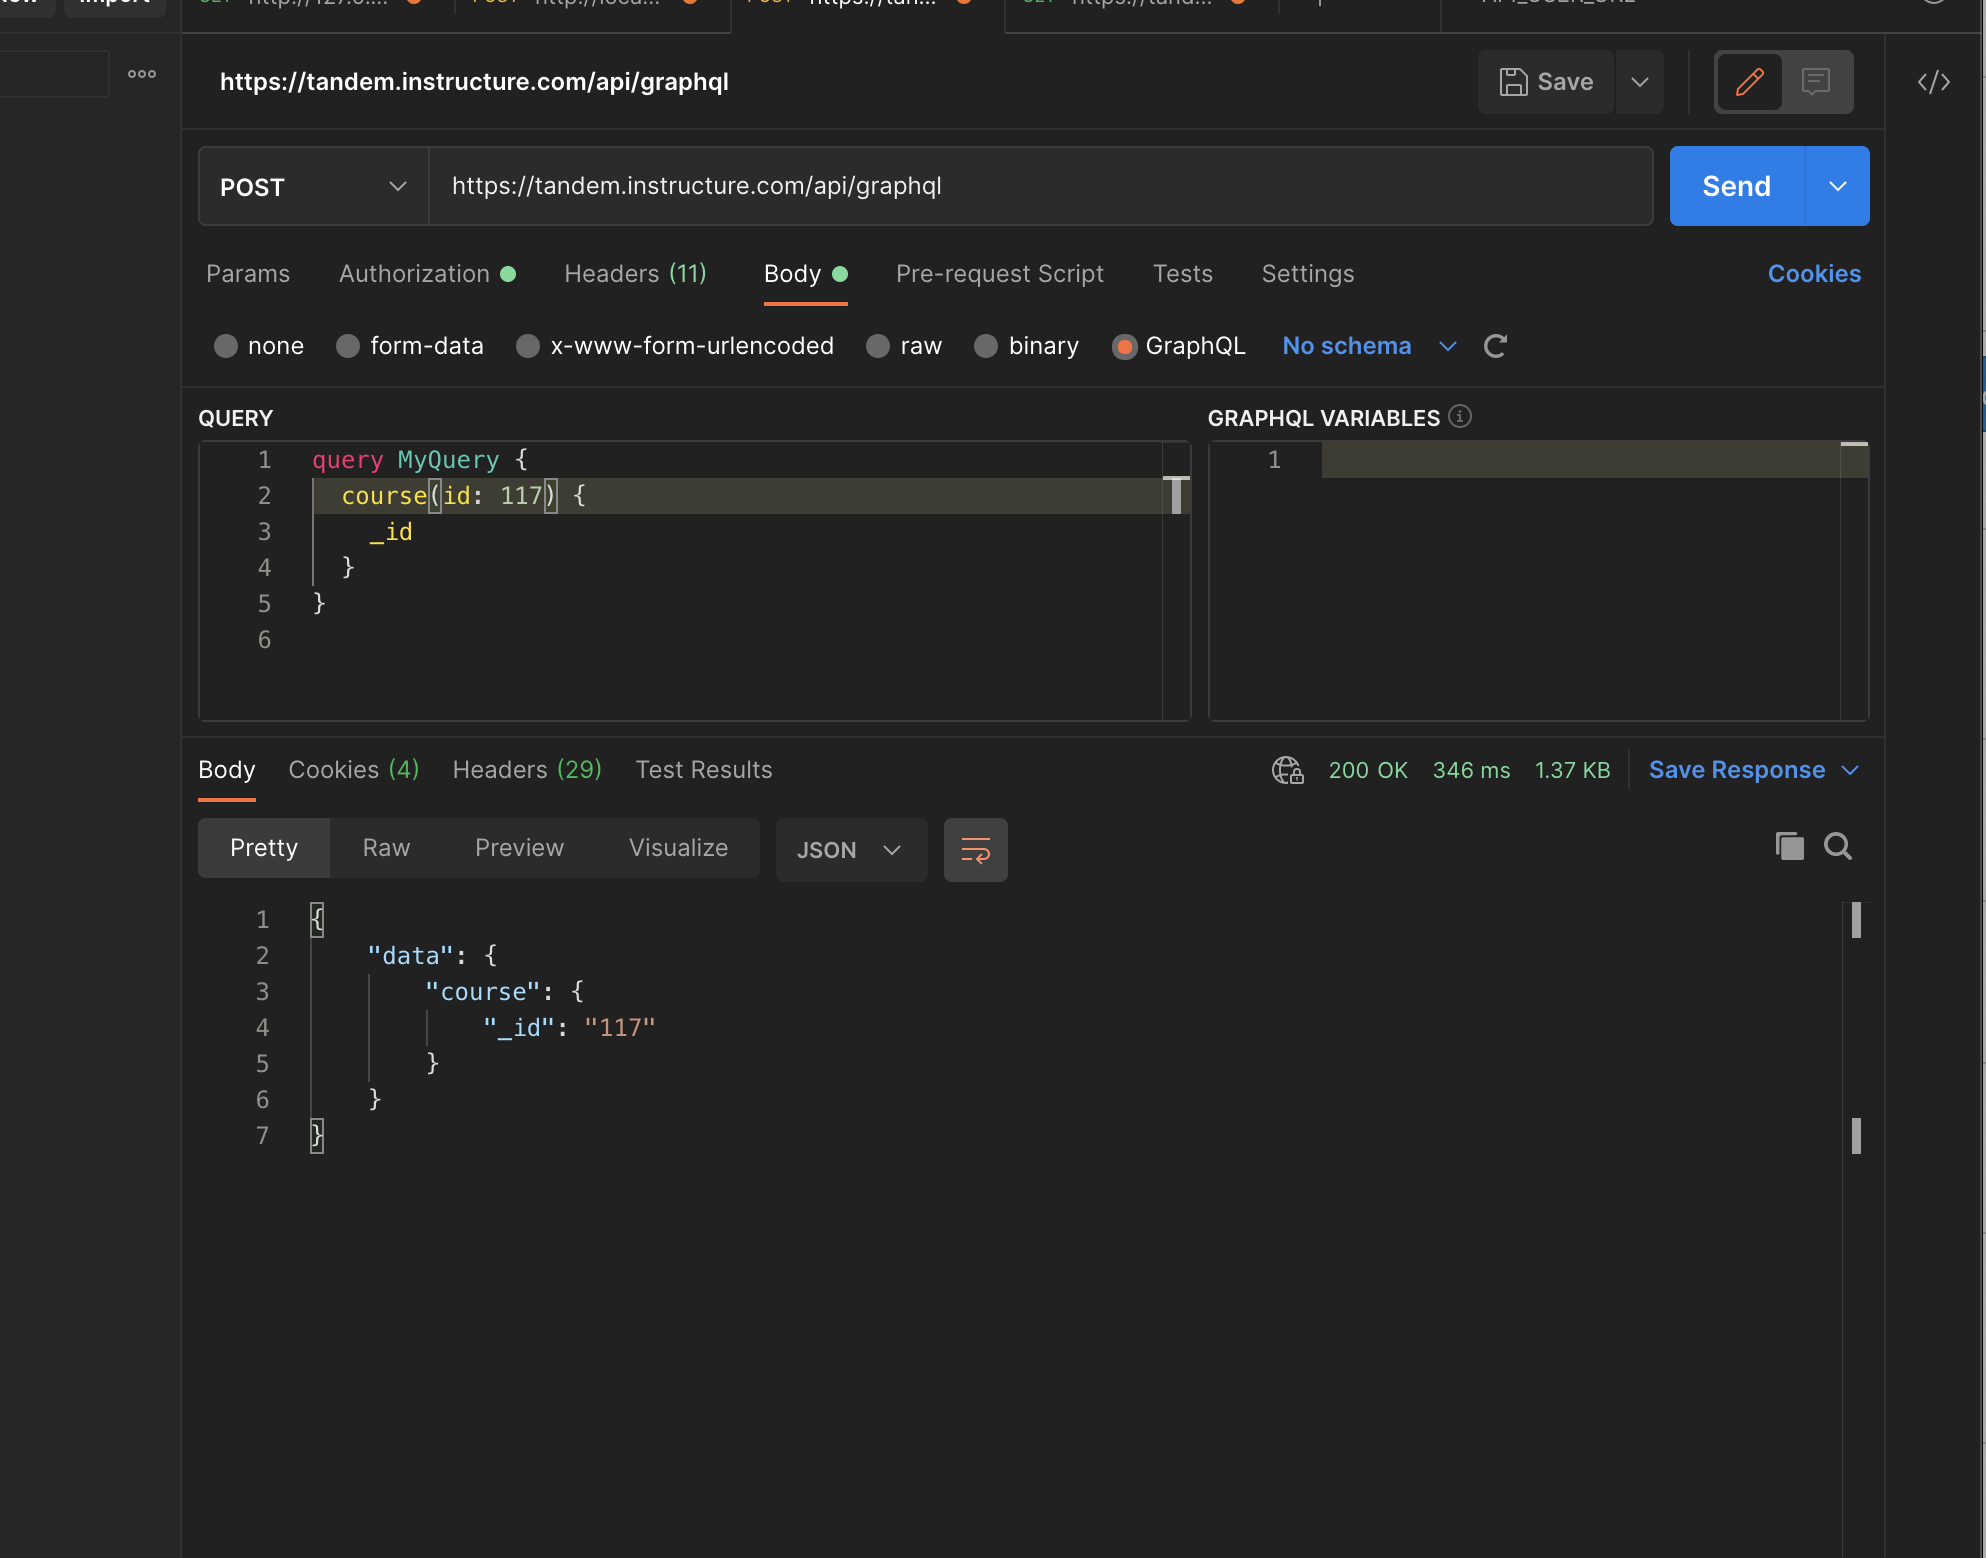
Task: Open the response Headers (29) tab
Action: [x=527, y=770]
